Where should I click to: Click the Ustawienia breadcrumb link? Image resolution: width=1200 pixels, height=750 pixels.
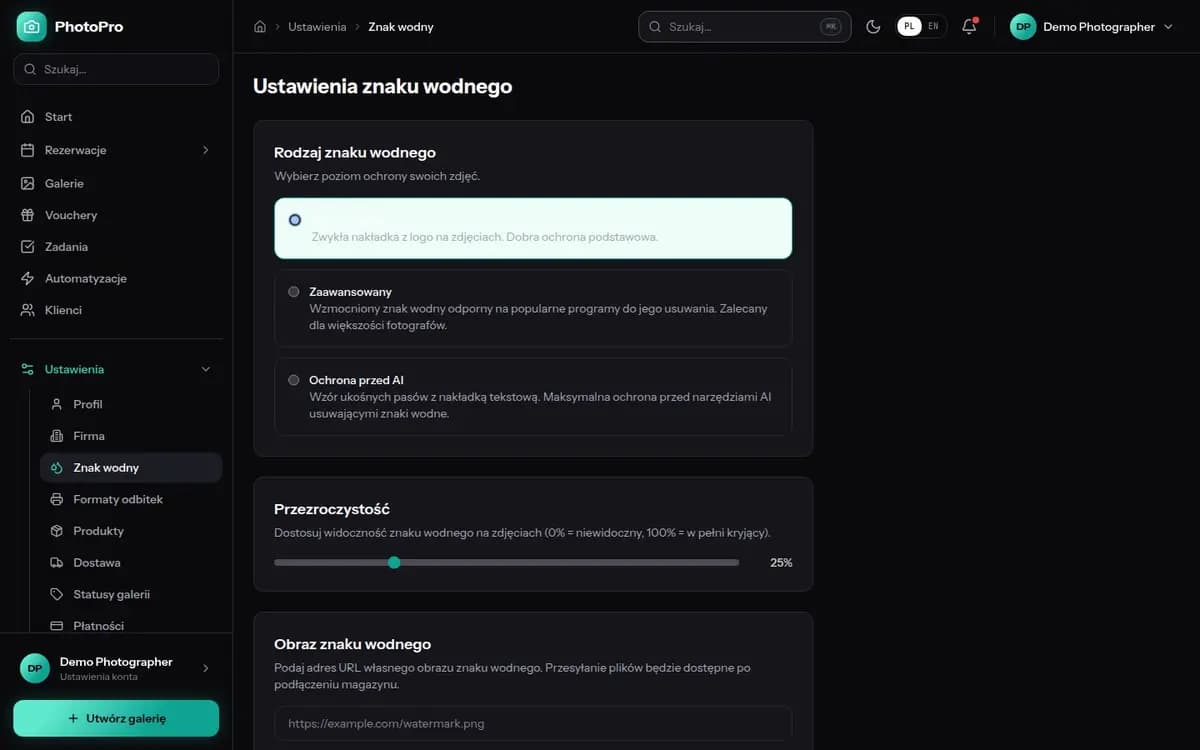tap(317, 27)
